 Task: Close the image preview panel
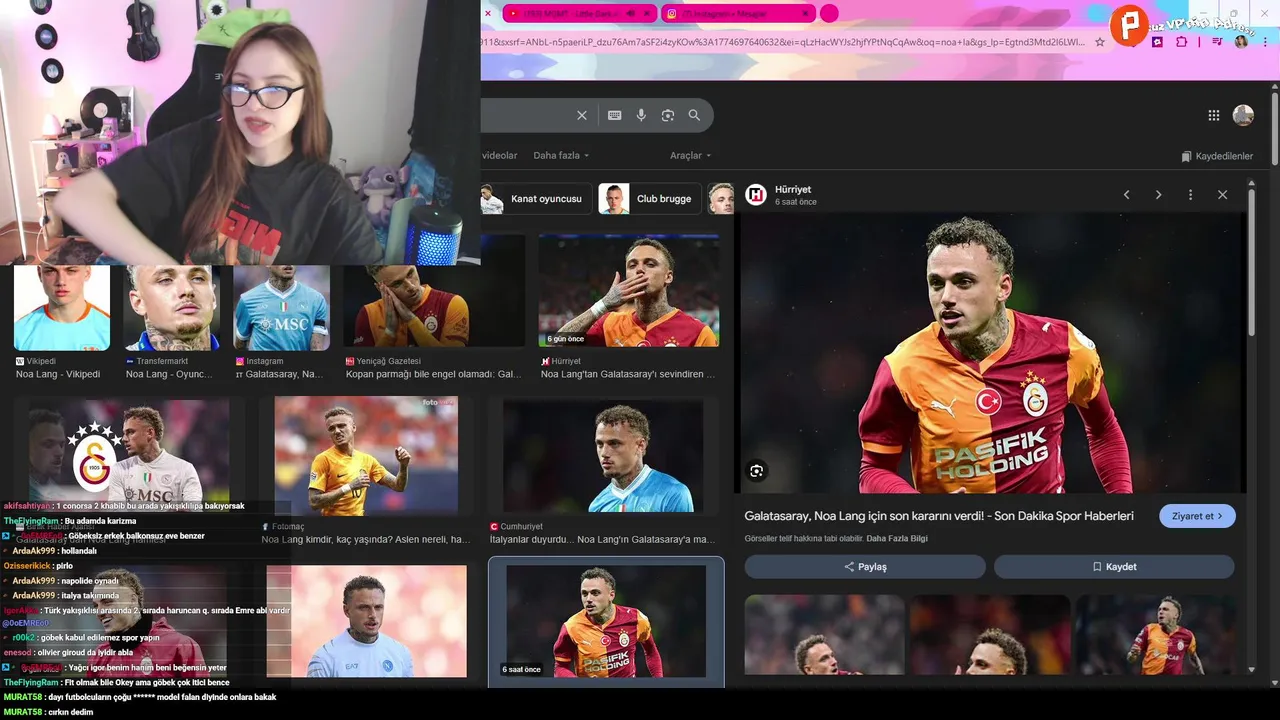[1222, 195]
